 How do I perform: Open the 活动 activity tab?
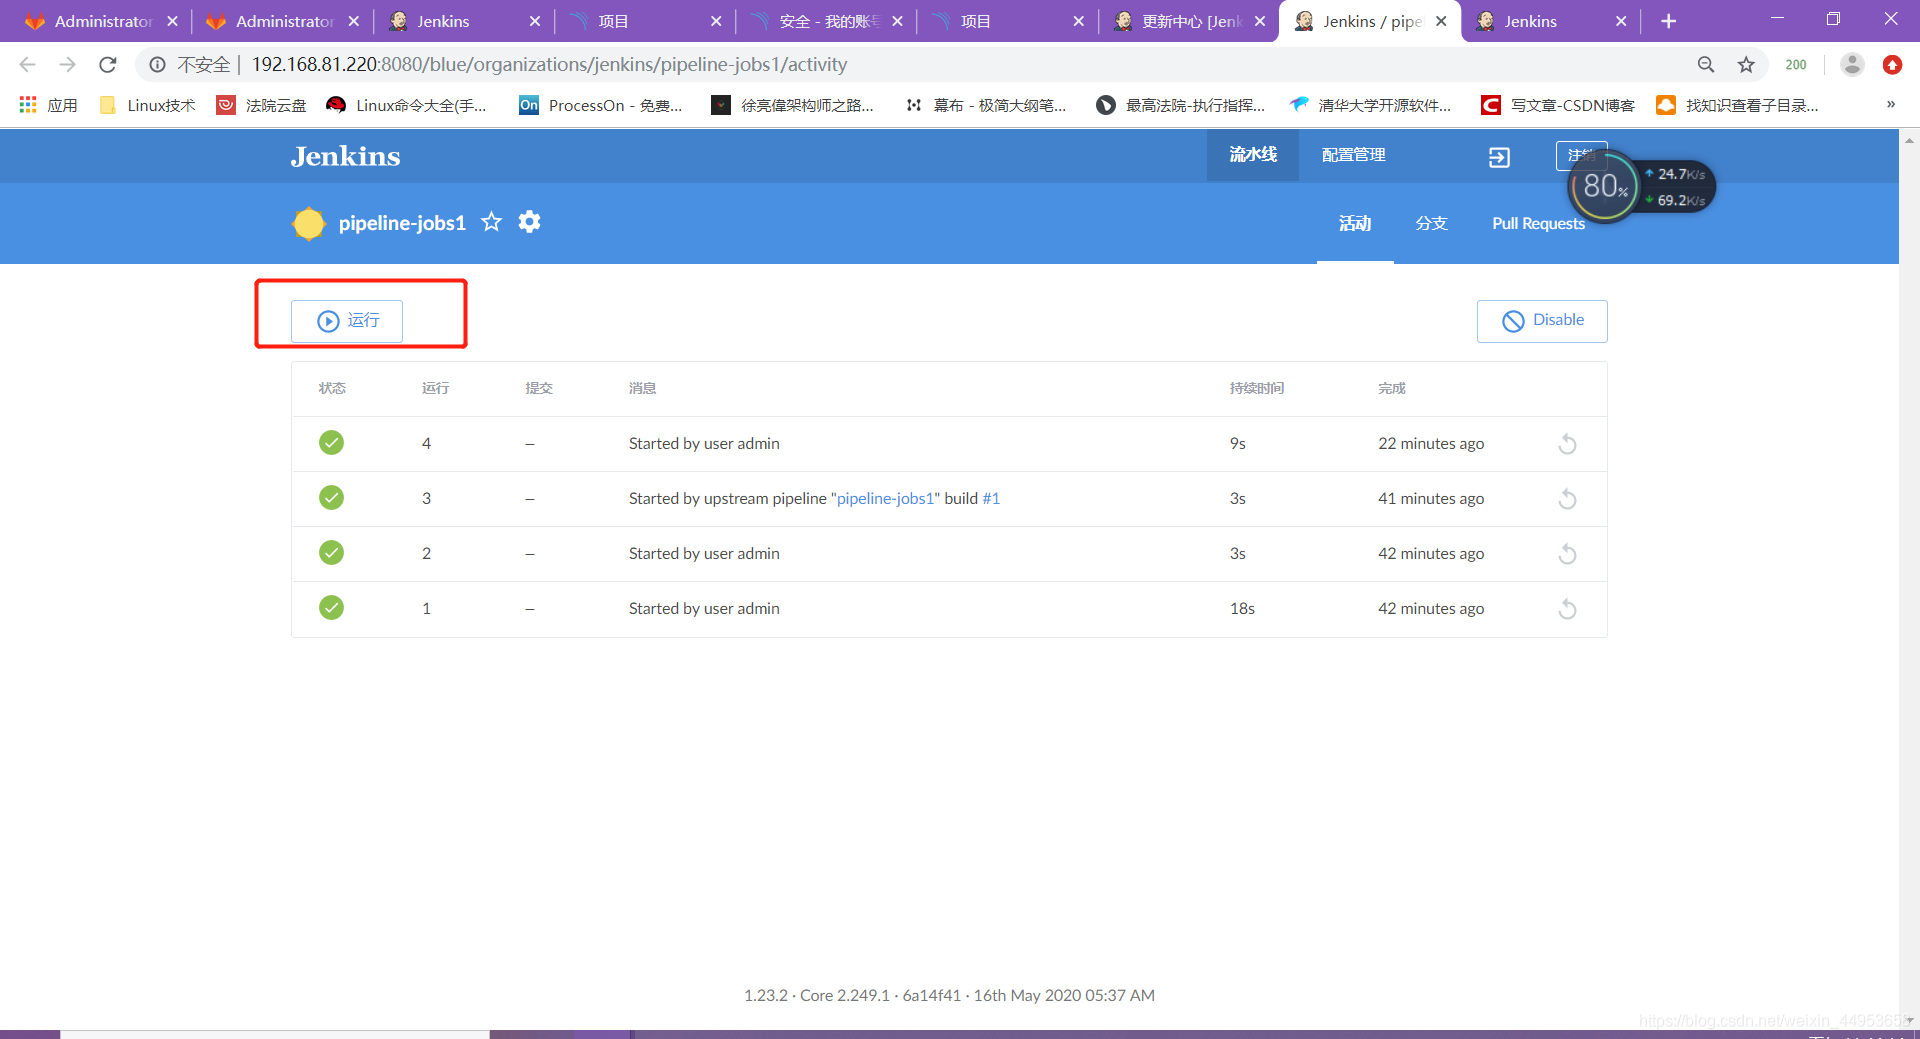[x=1355, y=223]
